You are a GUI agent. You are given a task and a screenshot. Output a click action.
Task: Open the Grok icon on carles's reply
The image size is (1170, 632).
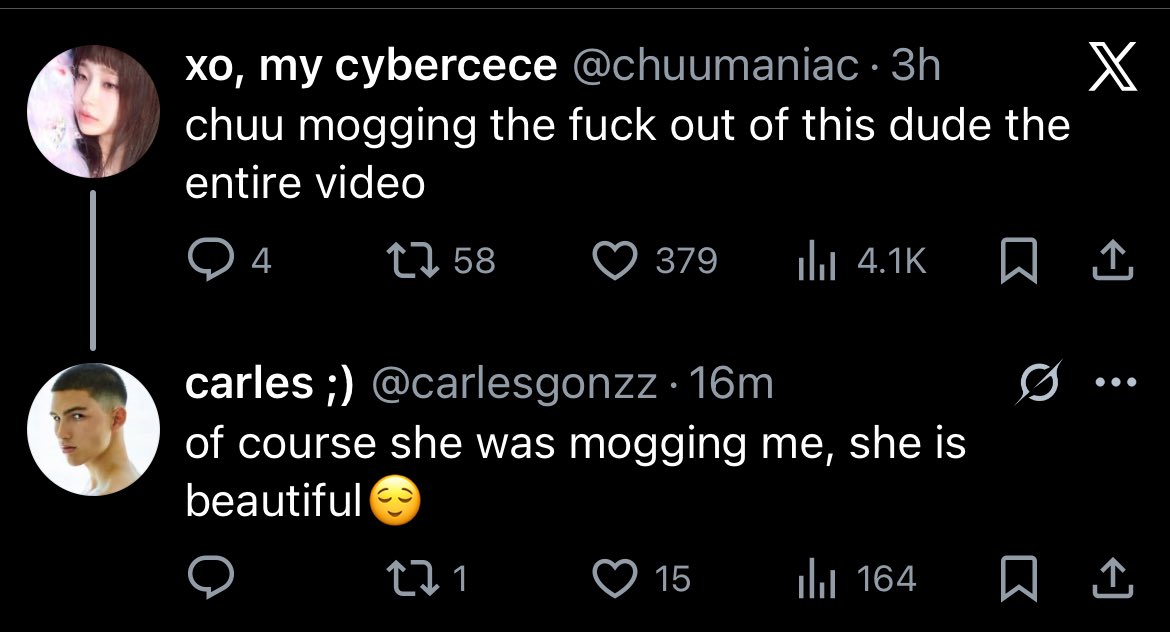(1035, 385)
